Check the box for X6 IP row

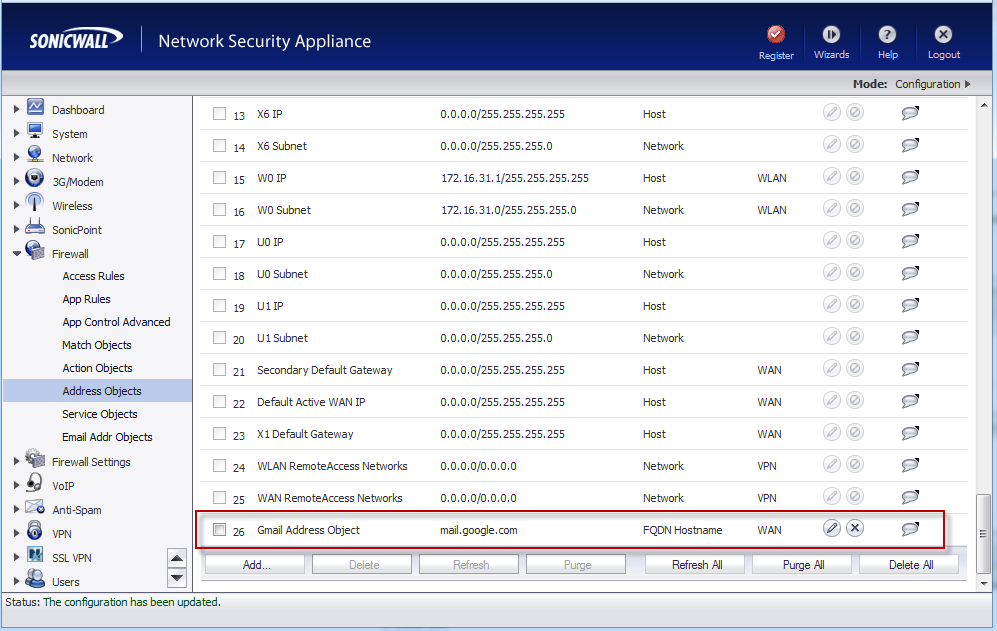219,113
